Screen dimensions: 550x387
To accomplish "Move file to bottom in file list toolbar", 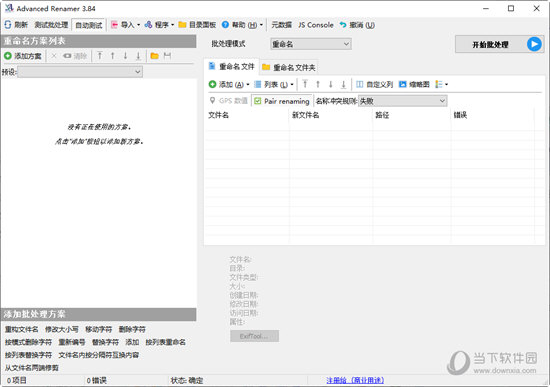I will [x=343, y=84].
